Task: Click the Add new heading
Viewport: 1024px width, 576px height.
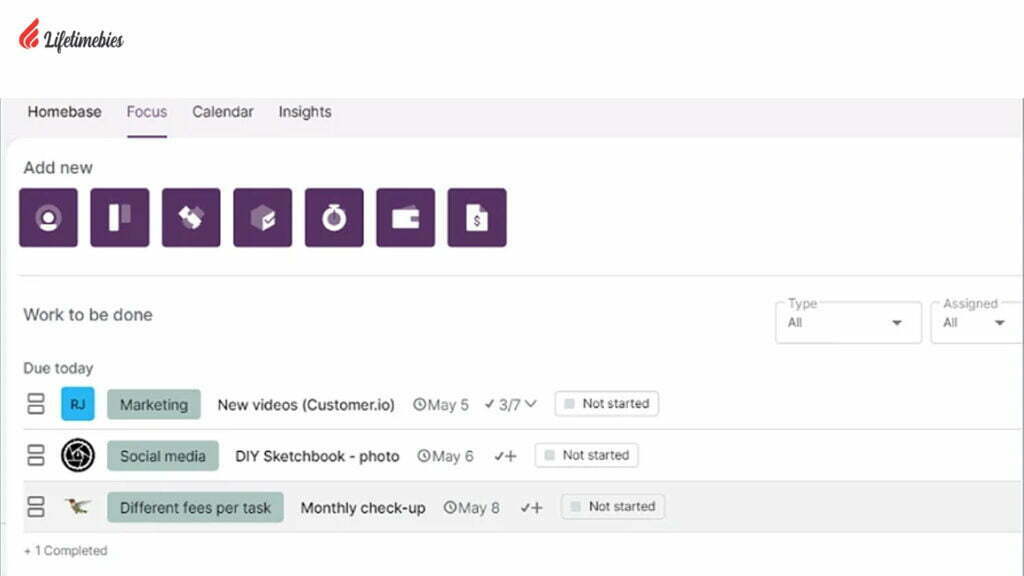Action: click(58, 168)
